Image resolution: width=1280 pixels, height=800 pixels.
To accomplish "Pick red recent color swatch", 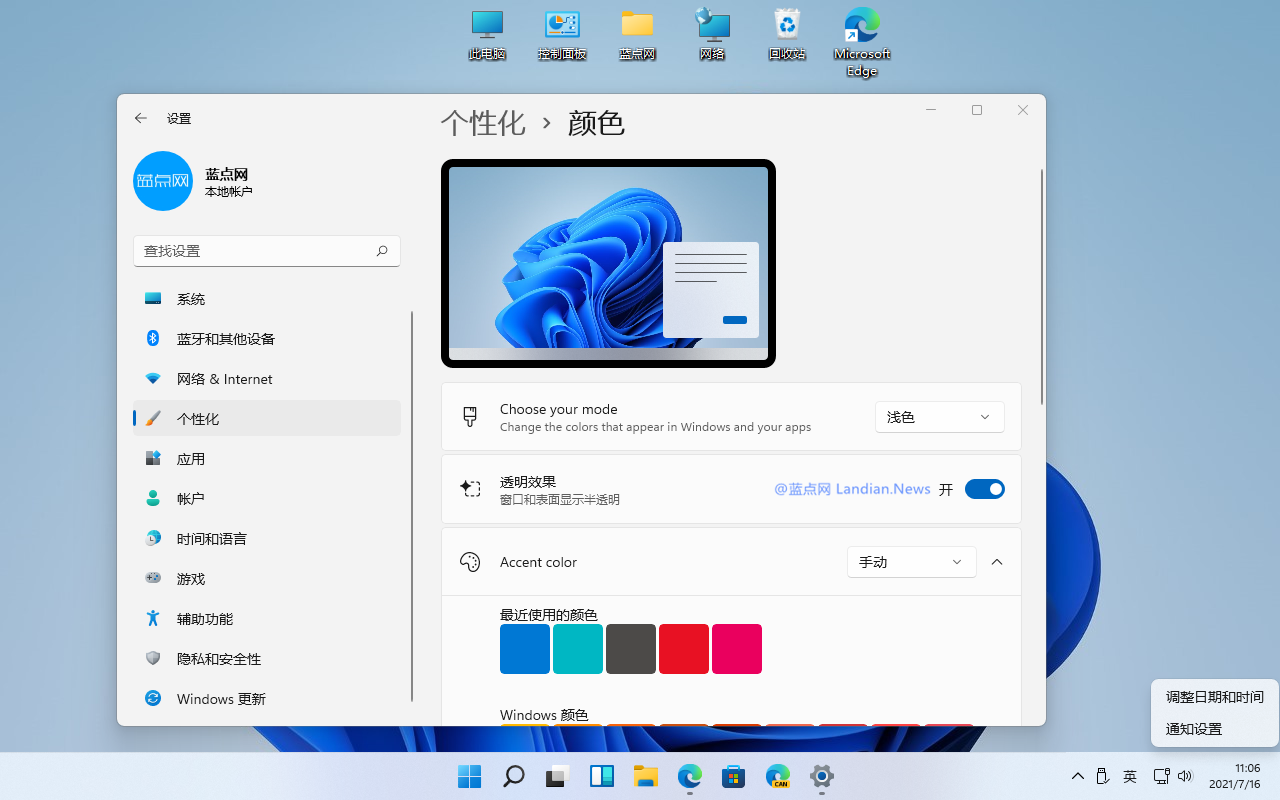I will (684, 649).
